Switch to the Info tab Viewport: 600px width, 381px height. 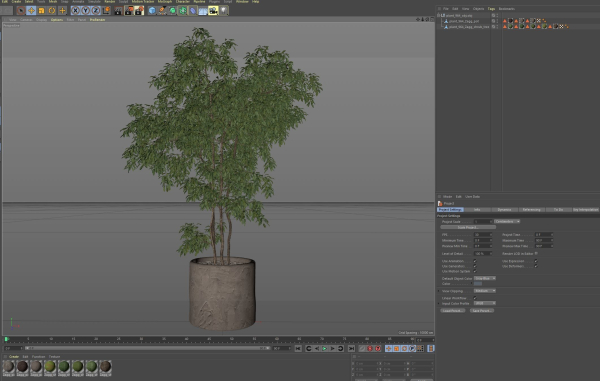pyautogui.click(x=477, y=210)
